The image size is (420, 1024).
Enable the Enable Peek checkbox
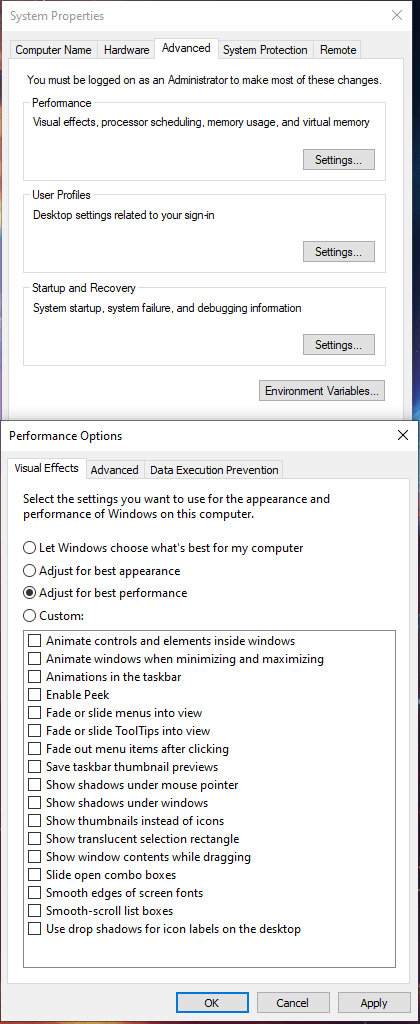coord(34,695)
